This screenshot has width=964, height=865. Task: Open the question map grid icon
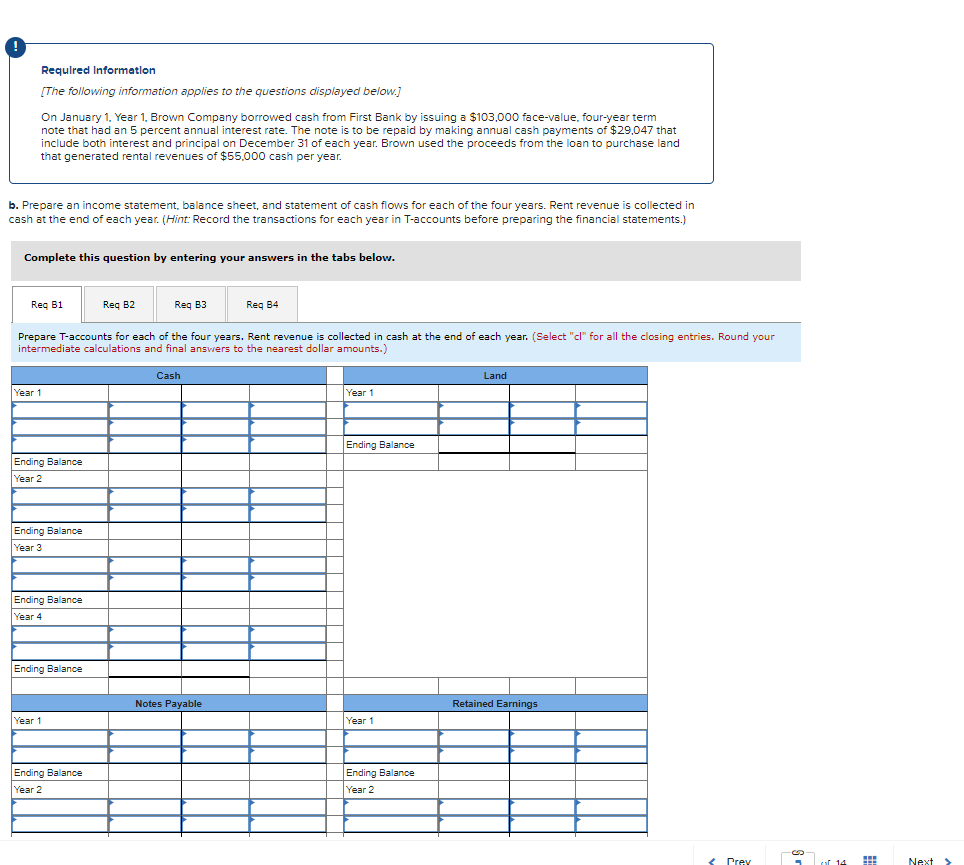point(869,858)
